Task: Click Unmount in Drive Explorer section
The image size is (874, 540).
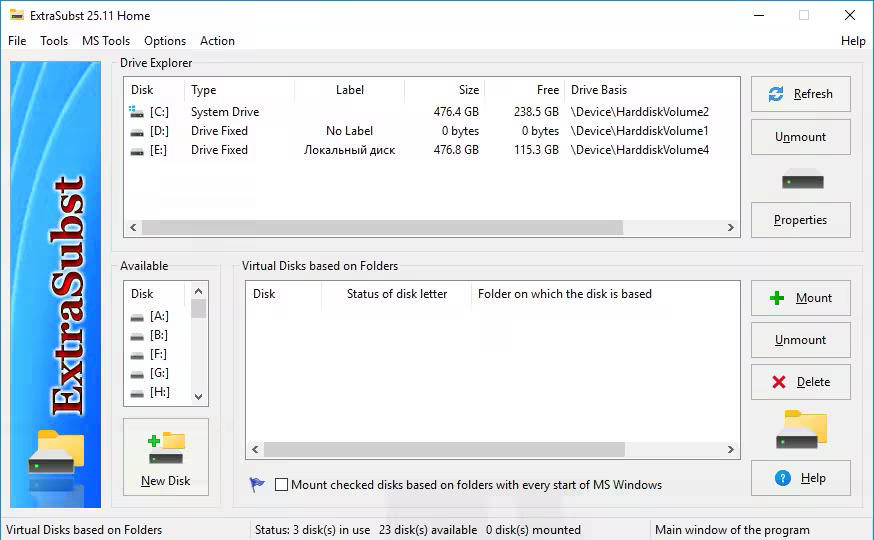Action: click(x=800, y=137)
